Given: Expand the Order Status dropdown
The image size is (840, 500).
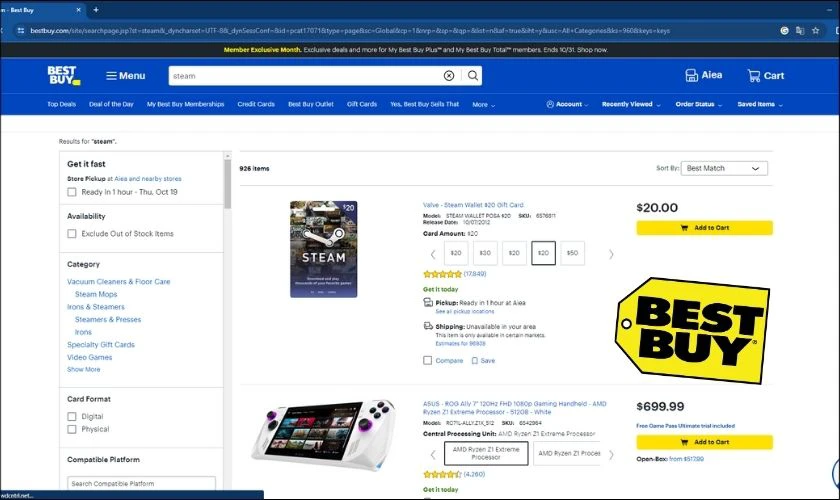Looking at the screenshot, I should pyautogui.click(x=699, y=104).
